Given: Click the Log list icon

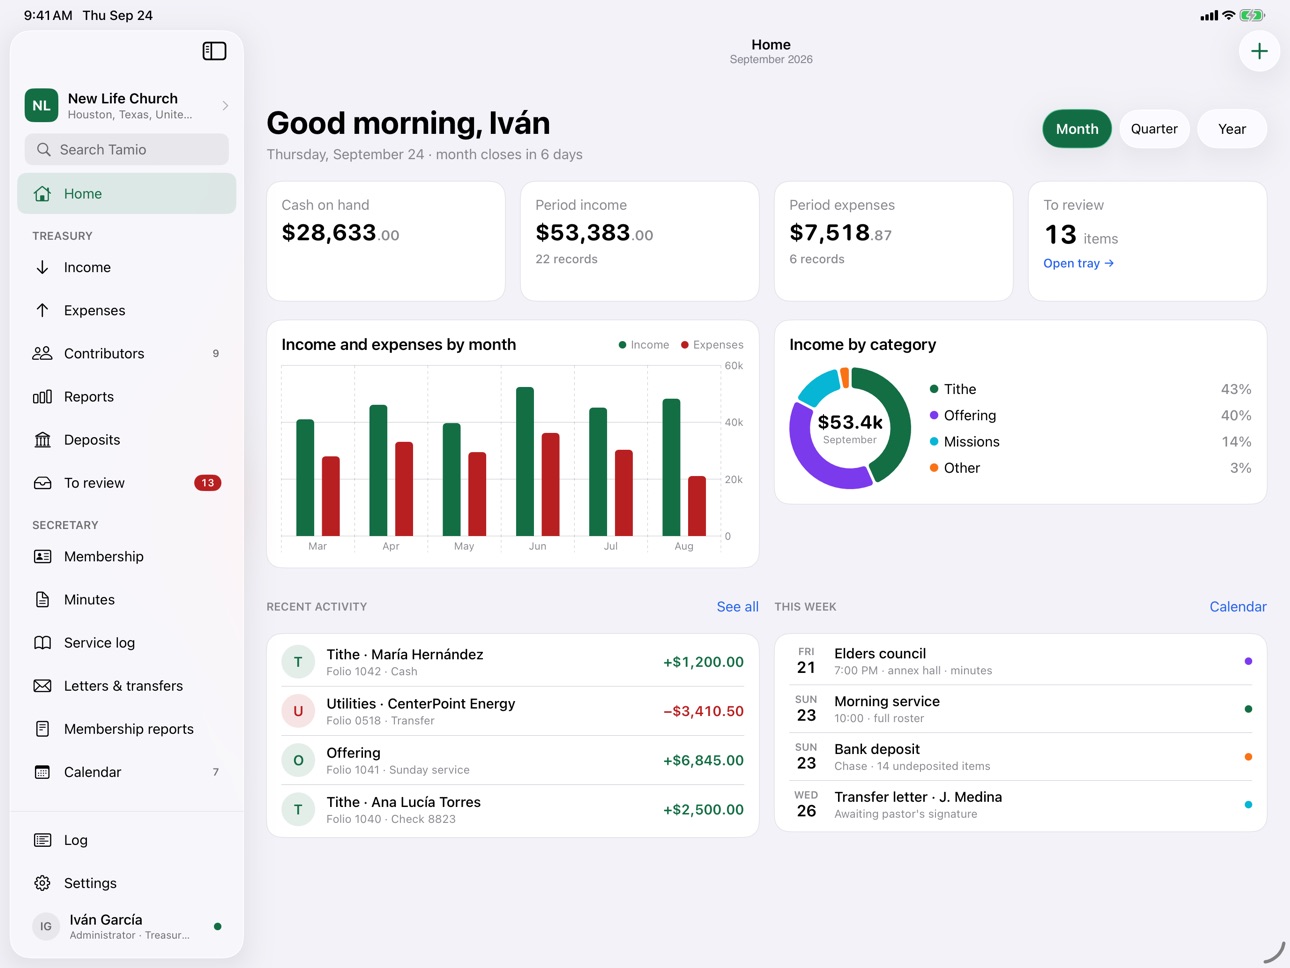Looking at the screenshot, I should [x=42, y=839].
